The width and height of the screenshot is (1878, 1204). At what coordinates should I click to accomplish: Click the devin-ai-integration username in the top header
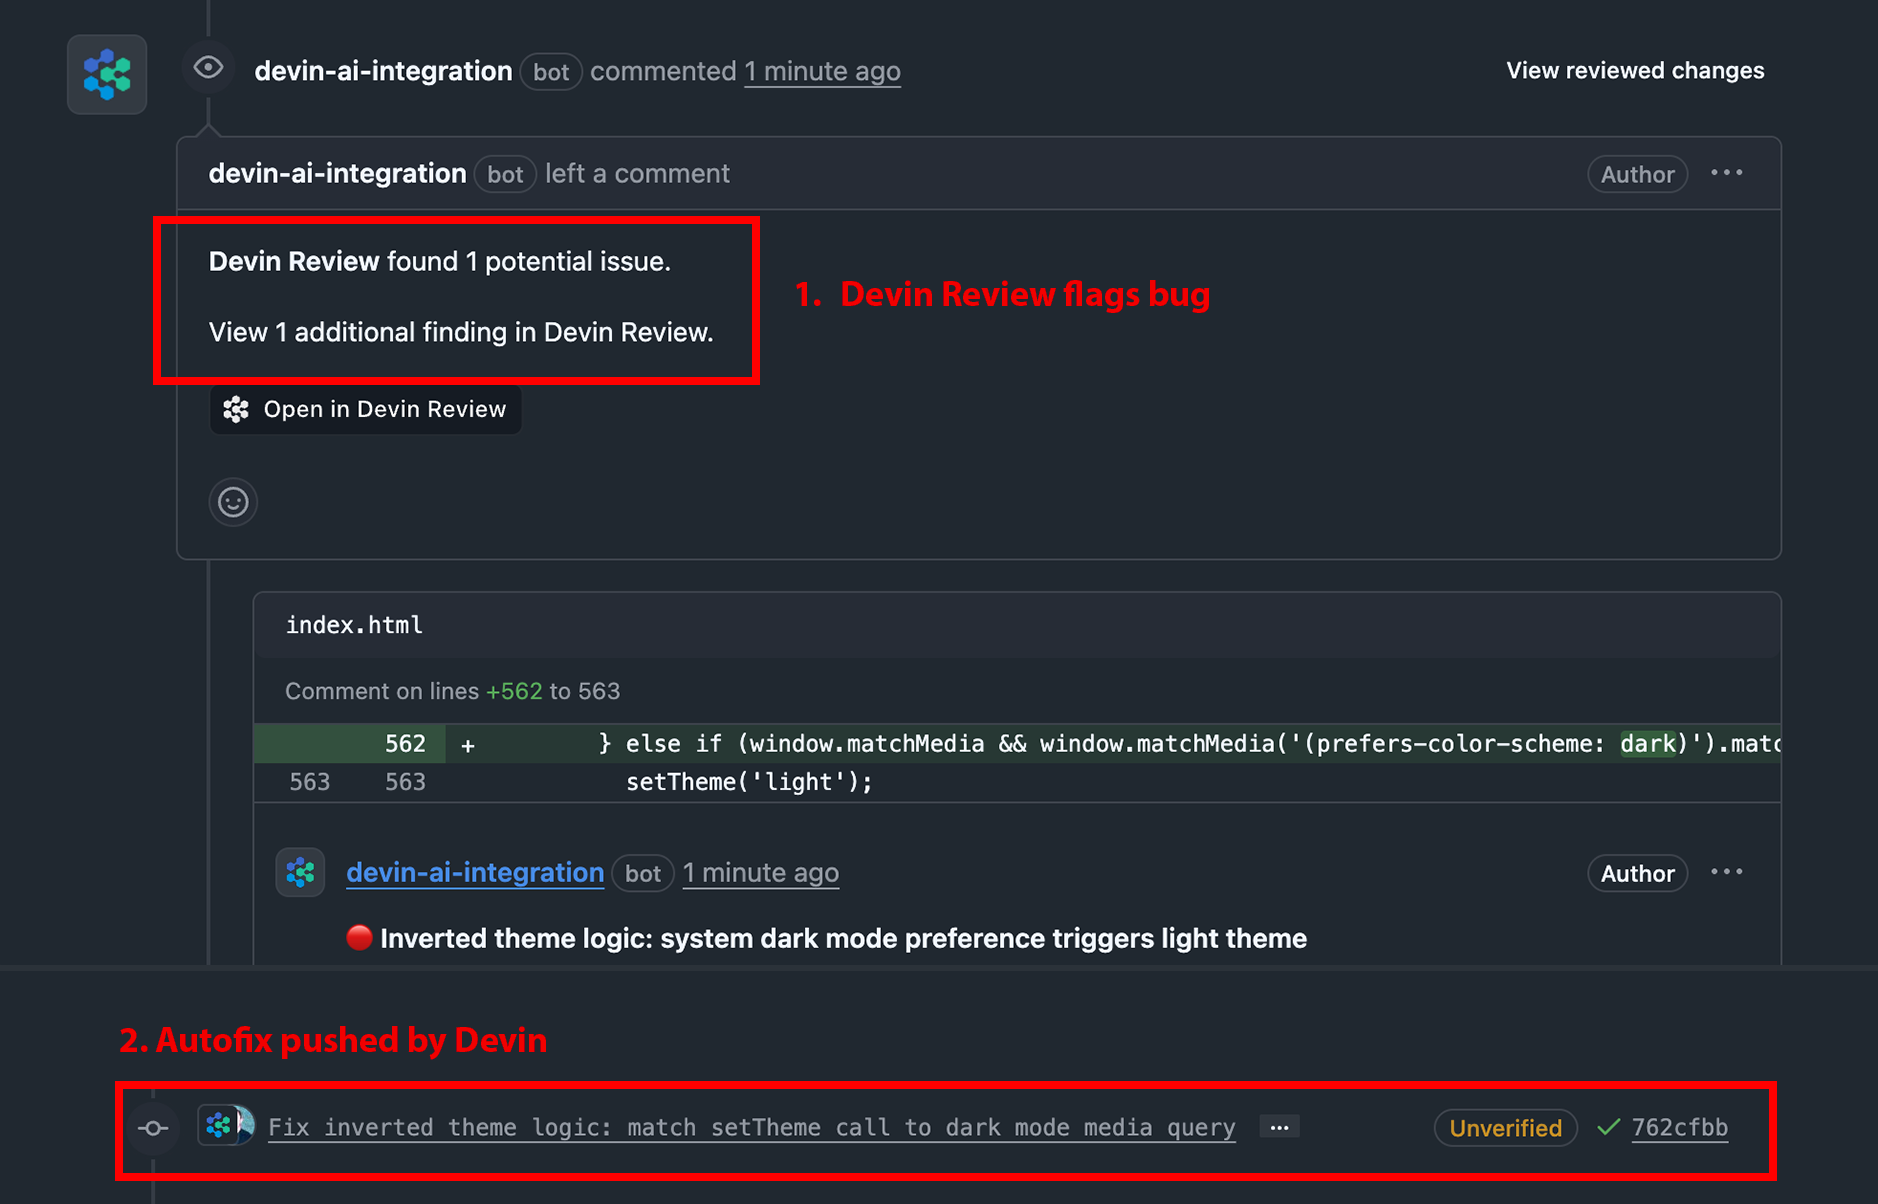(383, 71)
